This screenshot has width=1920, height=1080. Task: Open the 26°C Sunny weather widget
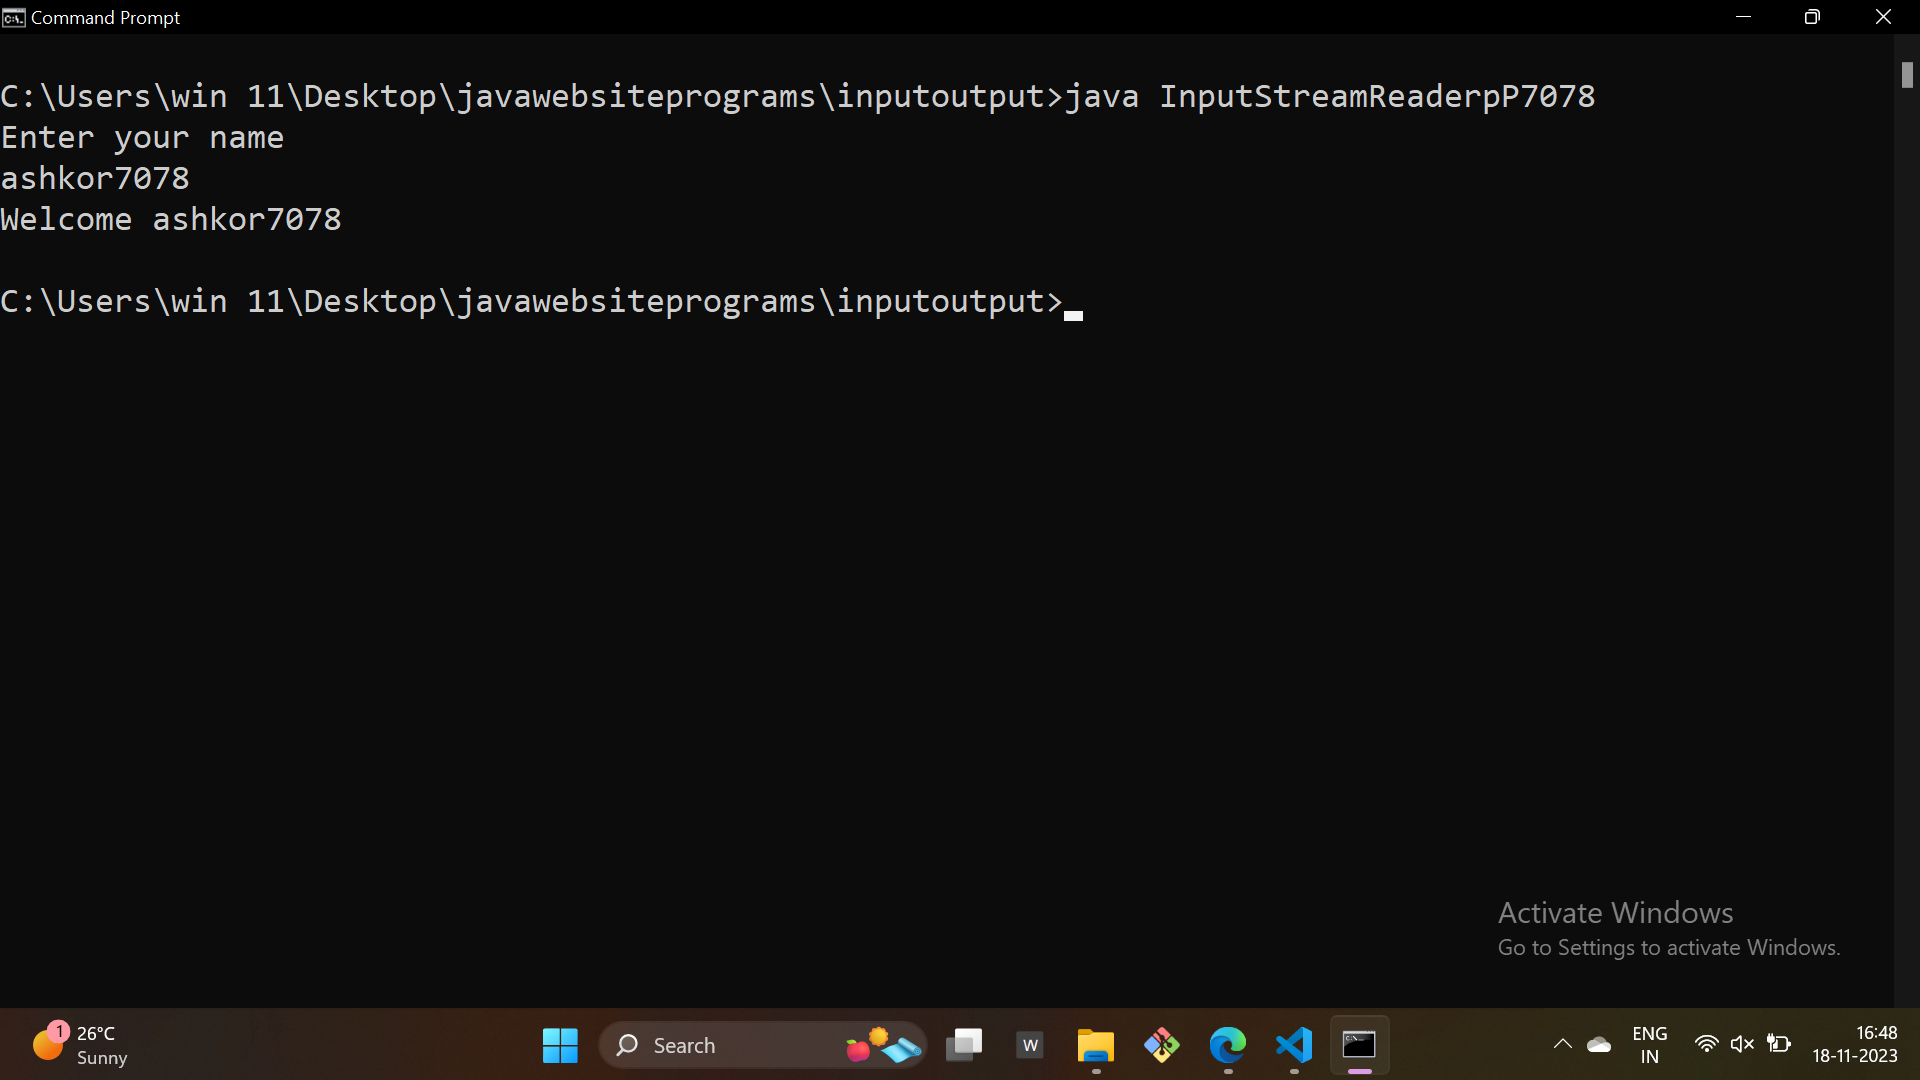80,1045
